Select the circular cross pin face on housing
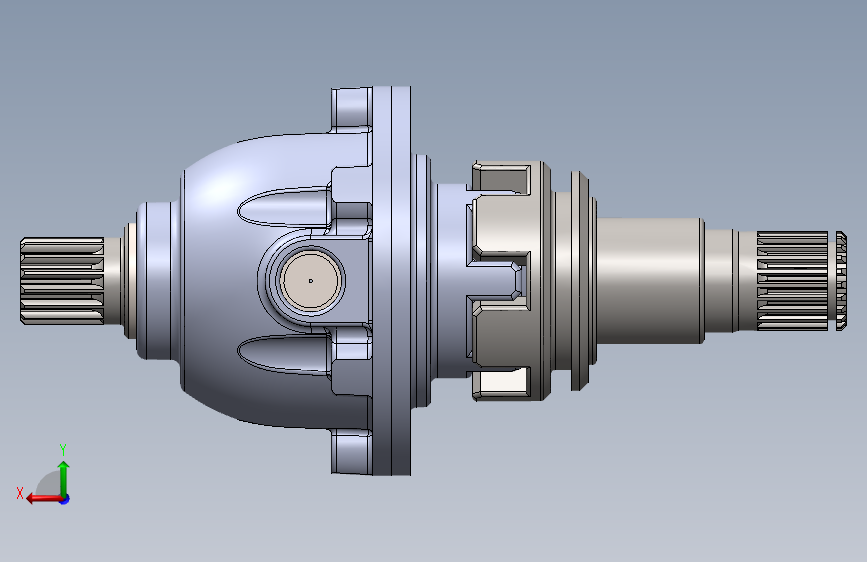867x562 pixels. pos(310,280)
